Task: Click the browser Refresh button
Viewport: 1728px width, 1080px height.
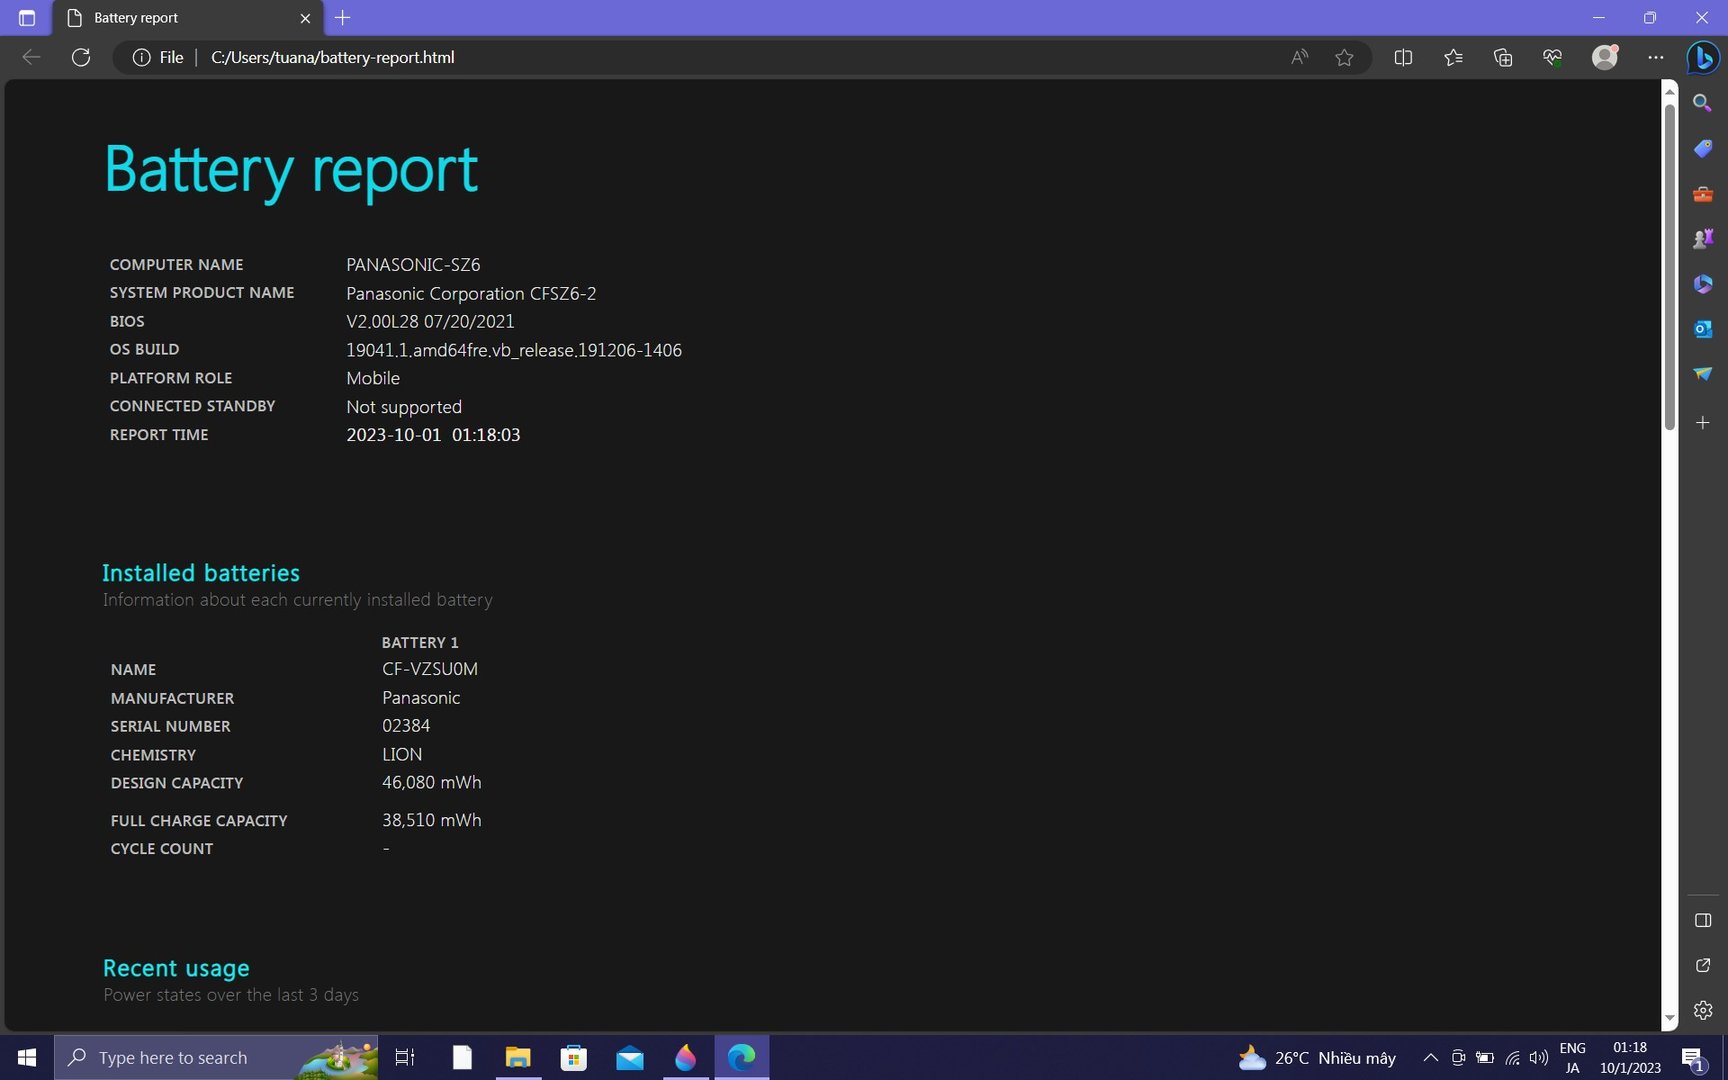Action: (x=81, y=58)
